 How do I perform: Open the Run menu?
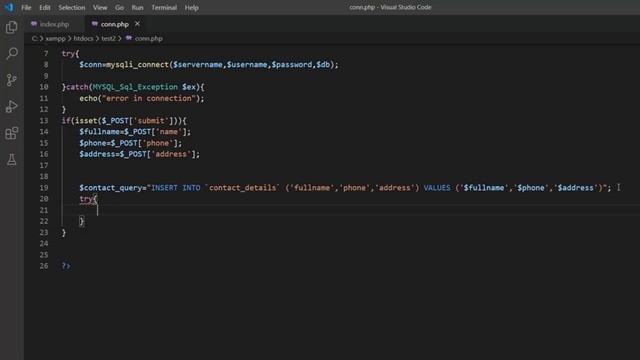138,7
